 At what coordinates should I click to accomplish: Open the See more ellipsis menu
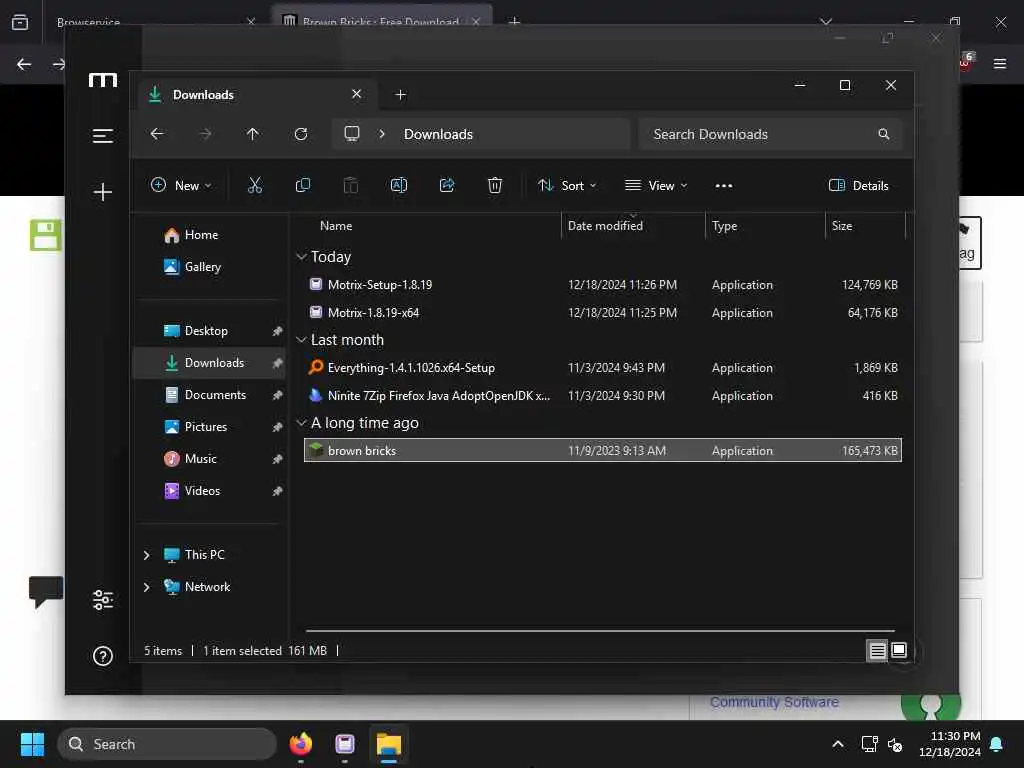724,185
